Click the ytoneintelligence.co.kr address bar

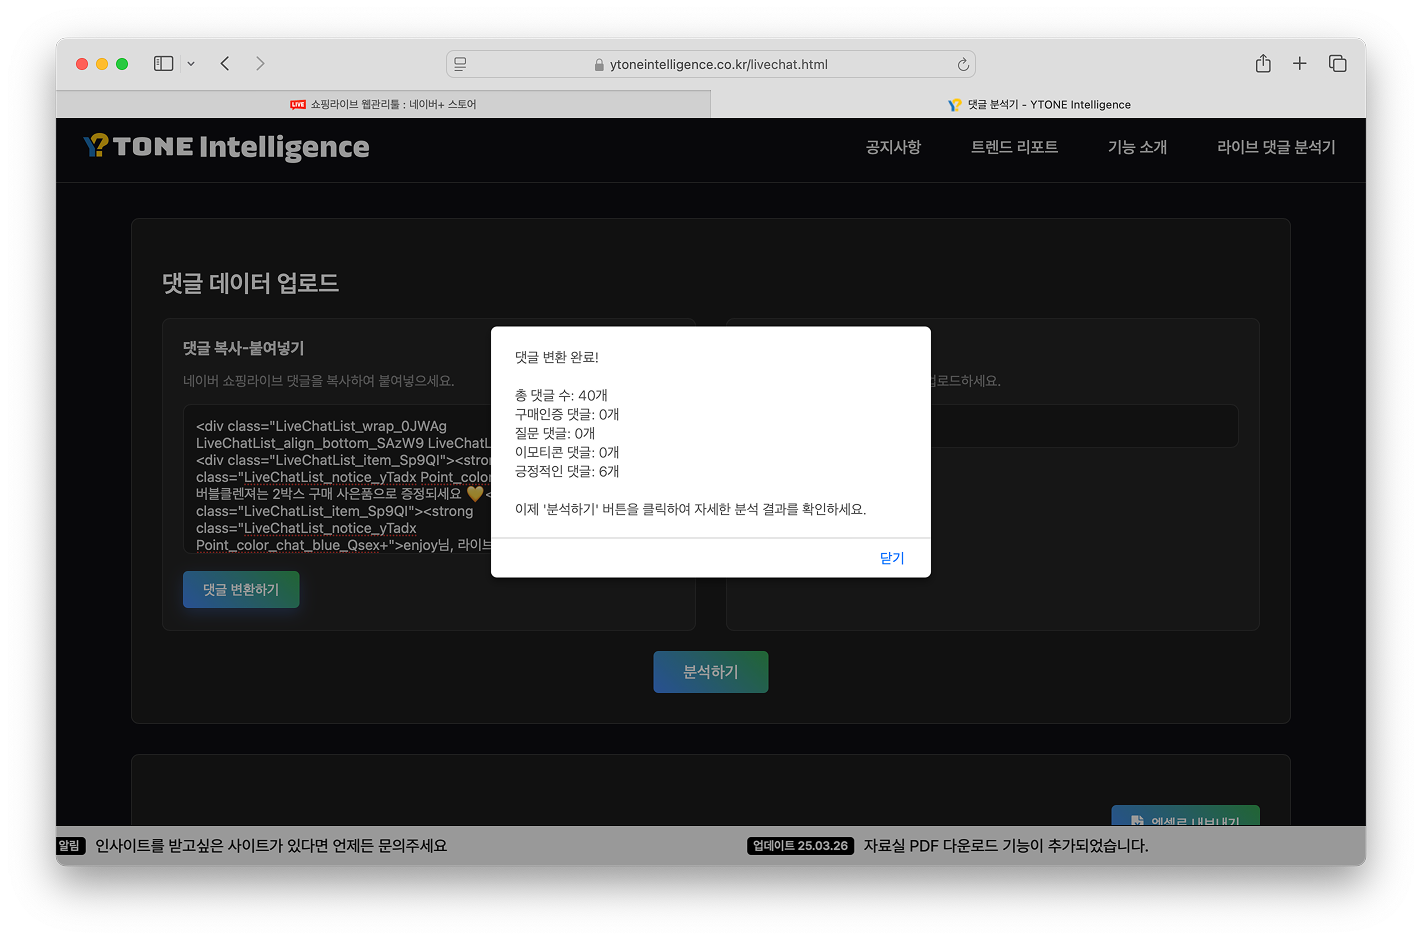pos(711,64)
